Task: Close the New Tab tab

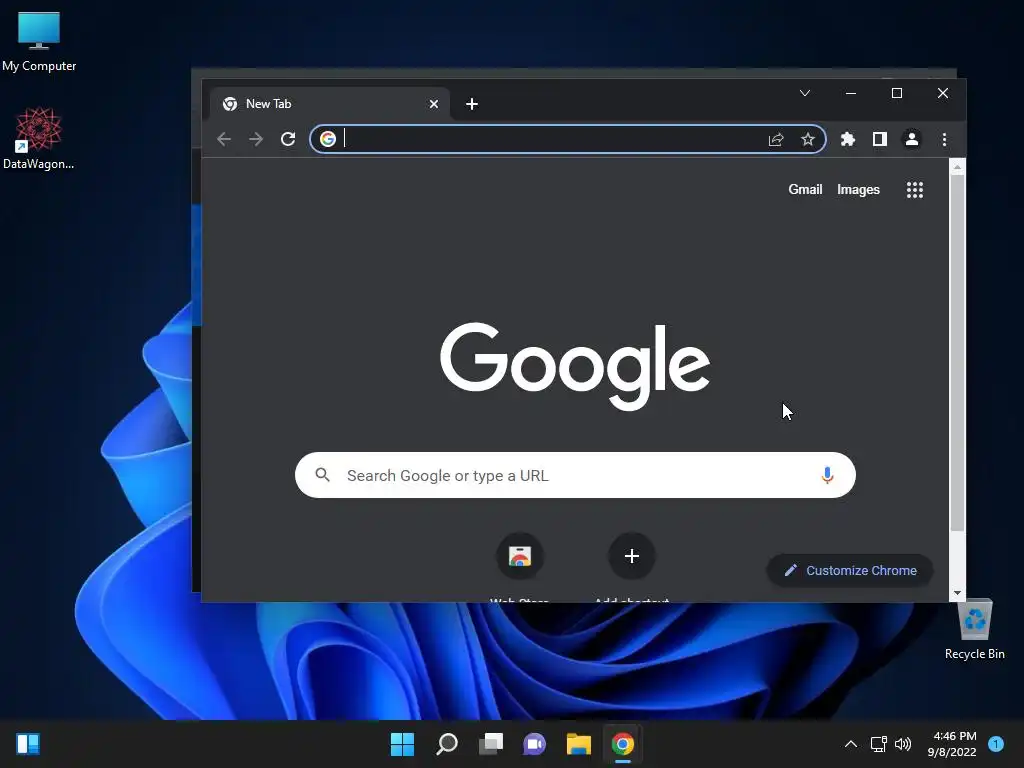Action: pyautogui.click(x=434, y=104)
